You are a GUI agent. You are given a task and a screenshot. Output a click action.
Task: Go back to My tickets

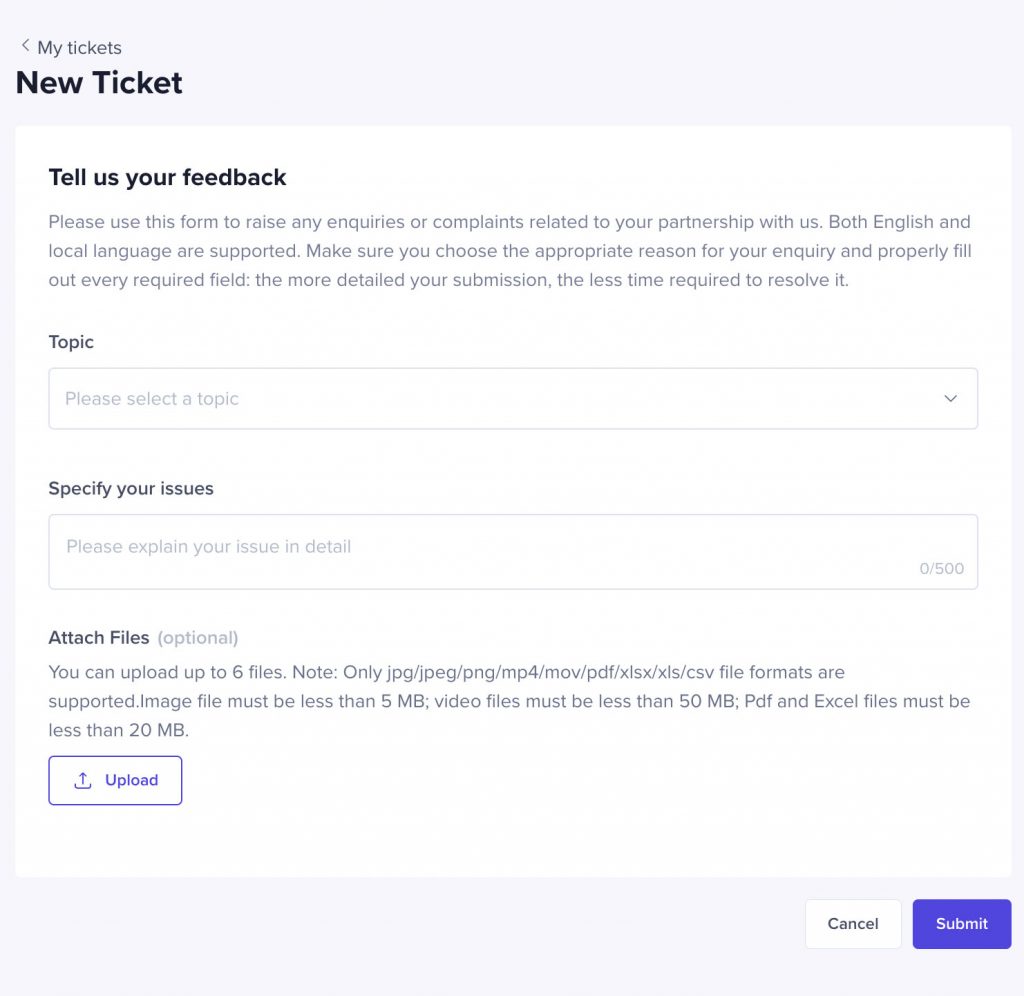[79, 48]
